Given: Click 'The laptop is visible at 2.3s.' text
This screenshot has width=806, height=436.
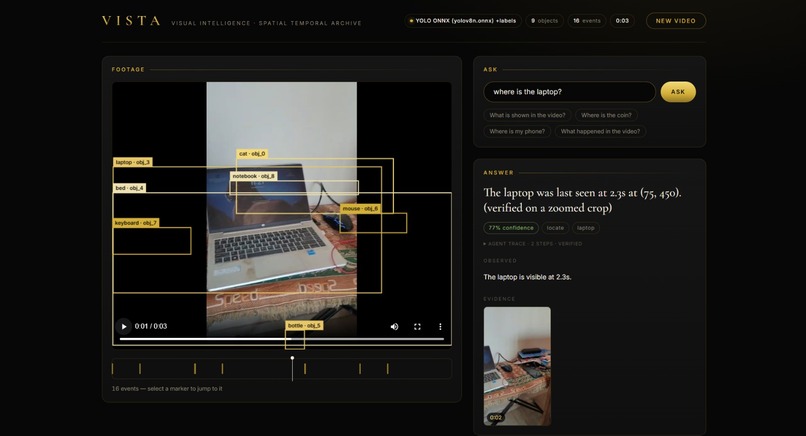Looking at the screenshot, I should (527, 277).
